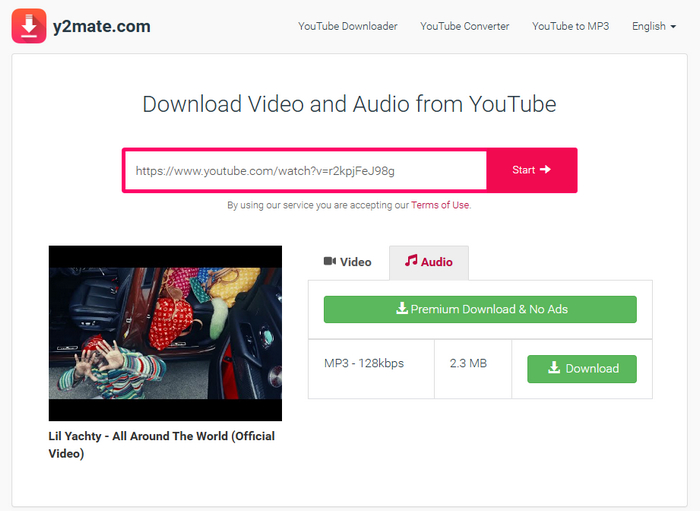Click the Start button
The width and height of the screenshot is (700, 511).
531,170
